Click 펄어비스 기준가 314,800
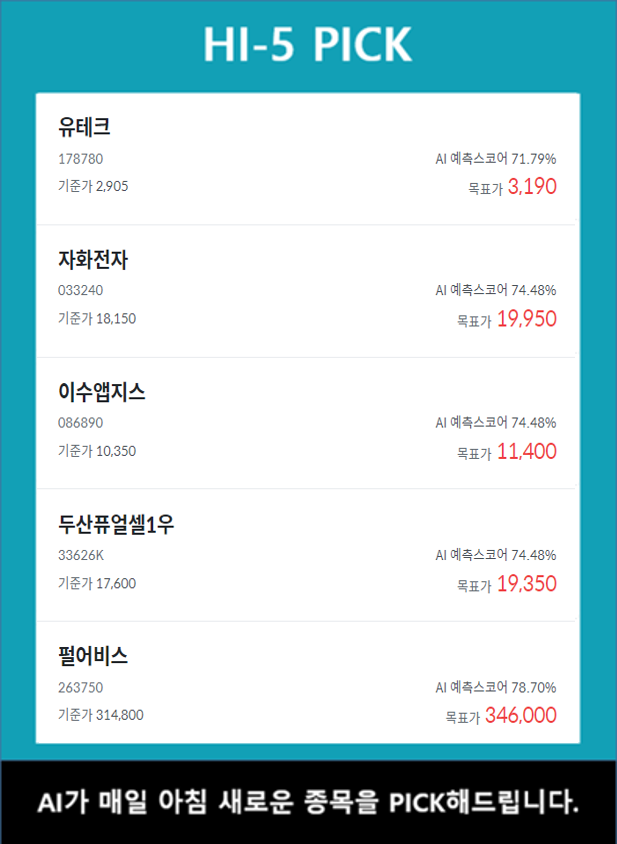The height and width of the screenshot is (844, 617). pos(100,715)
